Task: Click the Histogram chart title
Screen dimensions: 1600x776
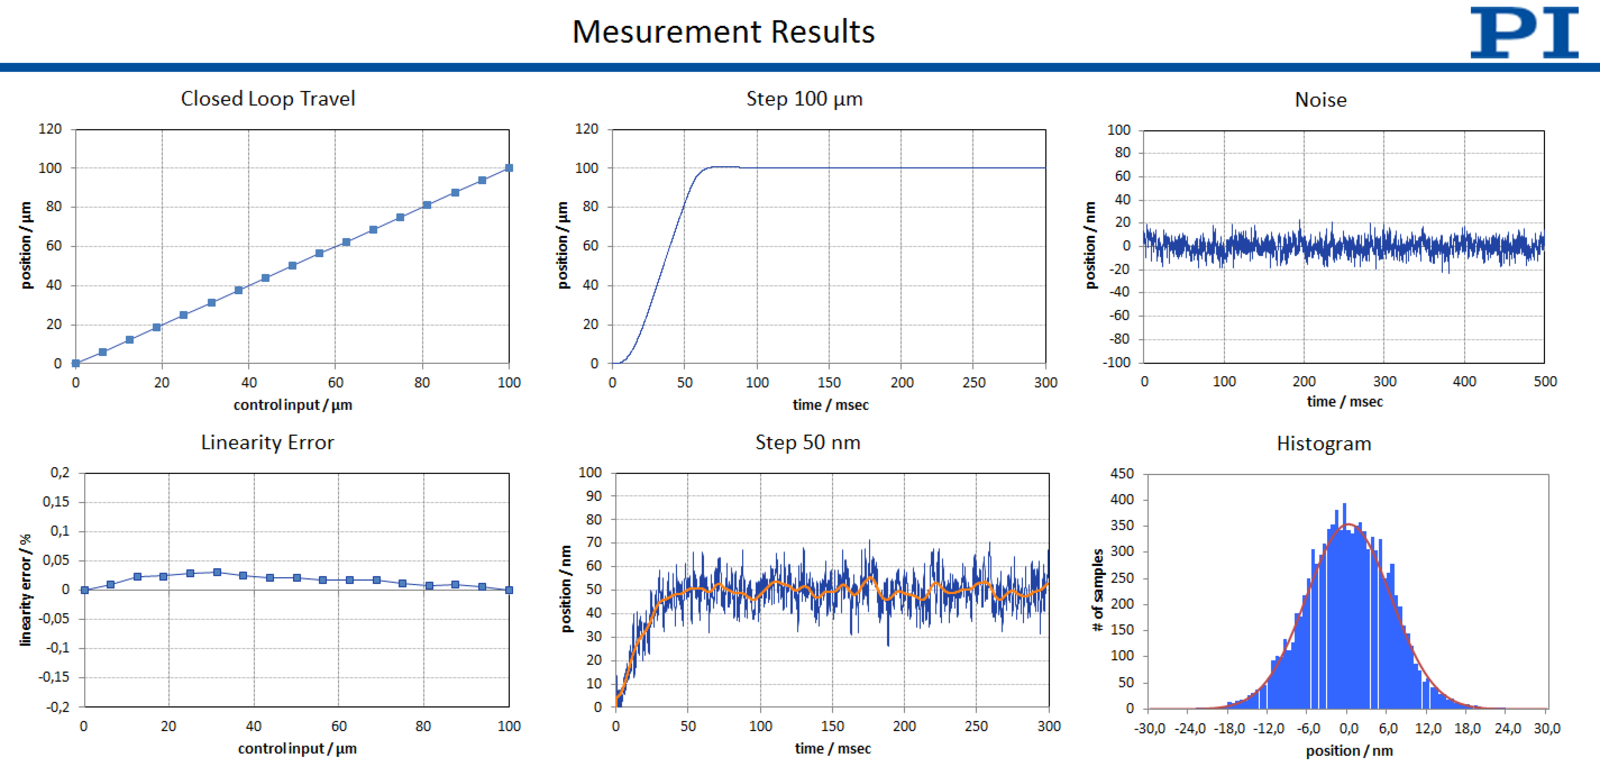Action: pos(1323,444)
